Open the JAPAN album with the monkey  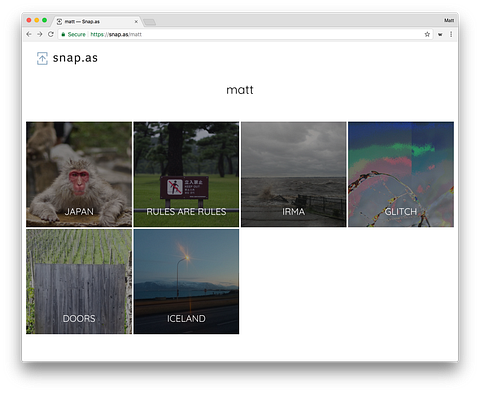coord(79,174)
